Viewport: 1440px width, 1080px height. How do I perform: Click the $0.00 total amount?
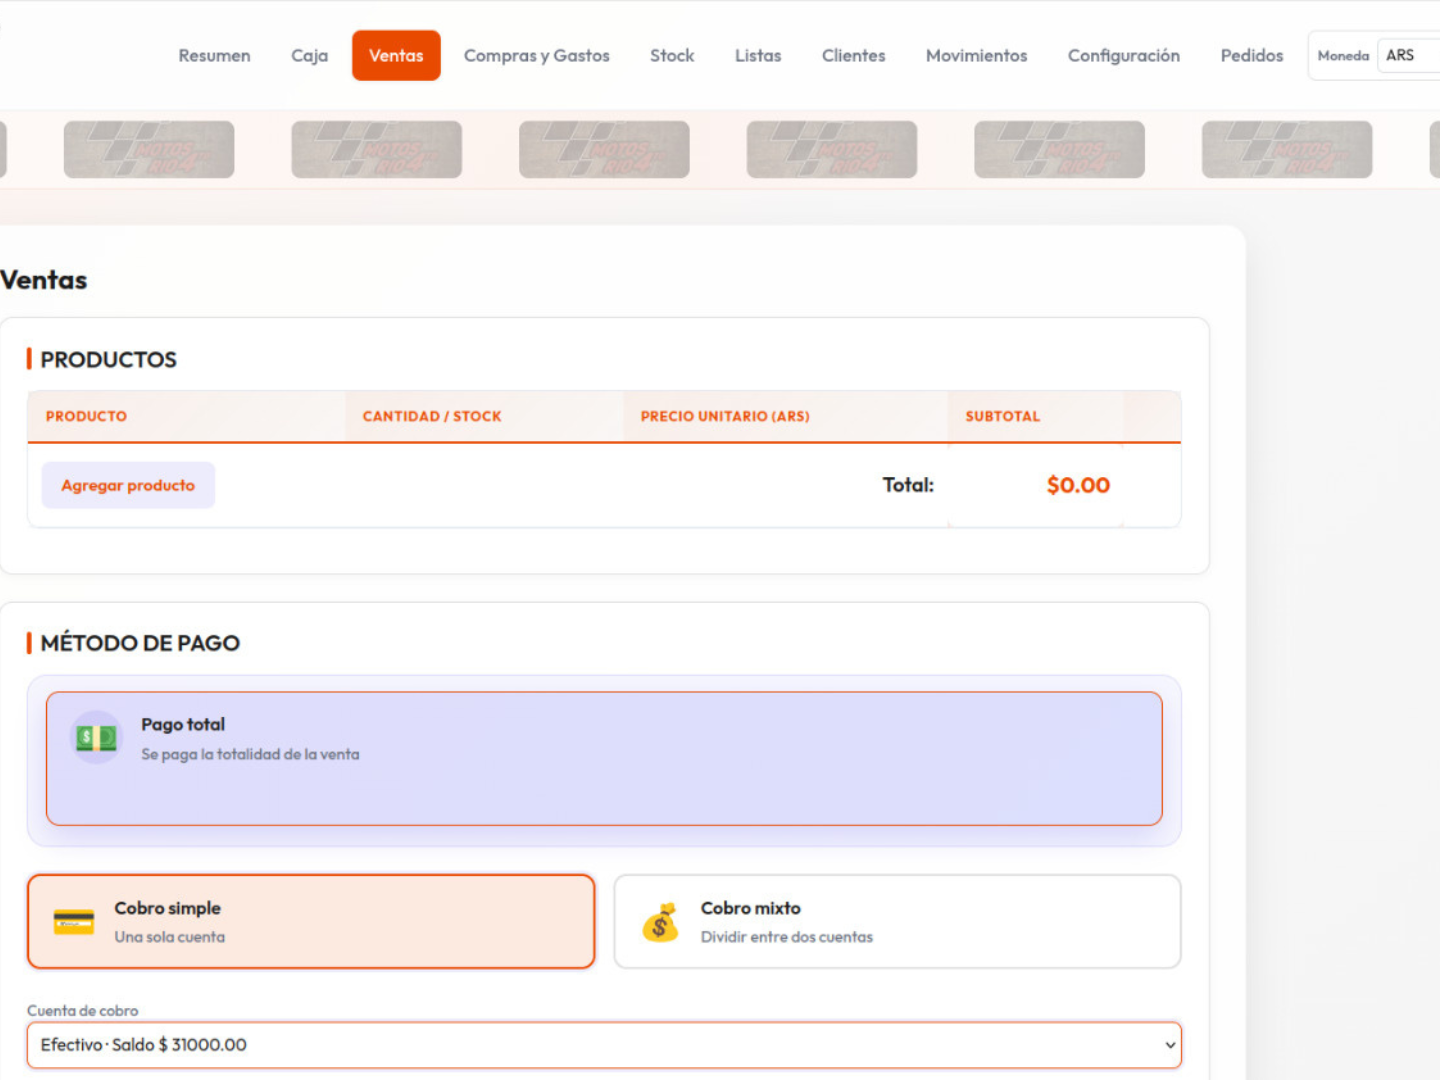coord(1078,485)
